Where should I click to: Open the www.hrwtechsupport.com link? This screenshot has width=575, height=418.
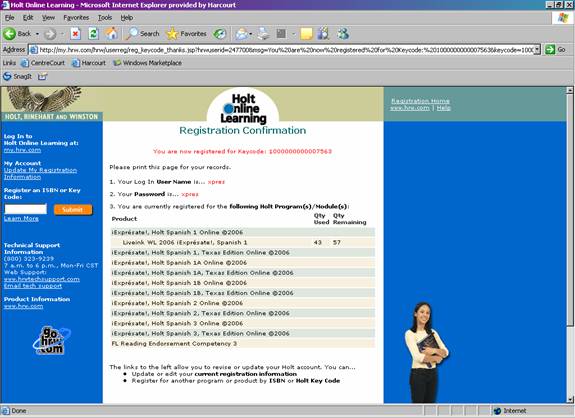pos(42,279)
